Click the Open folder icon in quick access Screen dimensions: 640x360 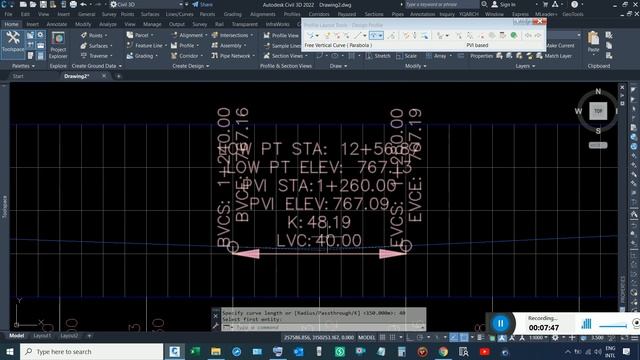(x=33, y=4)
